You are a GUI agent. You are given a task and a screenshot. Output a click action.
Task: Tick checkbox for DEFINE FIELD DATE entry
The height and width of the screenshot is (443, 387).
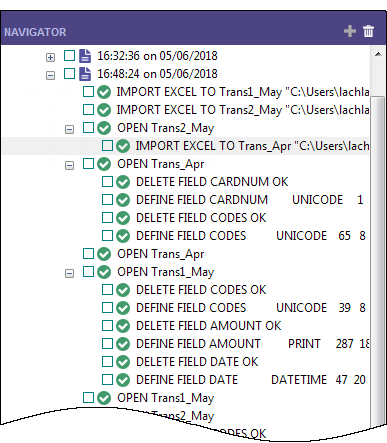coord(107,379)
